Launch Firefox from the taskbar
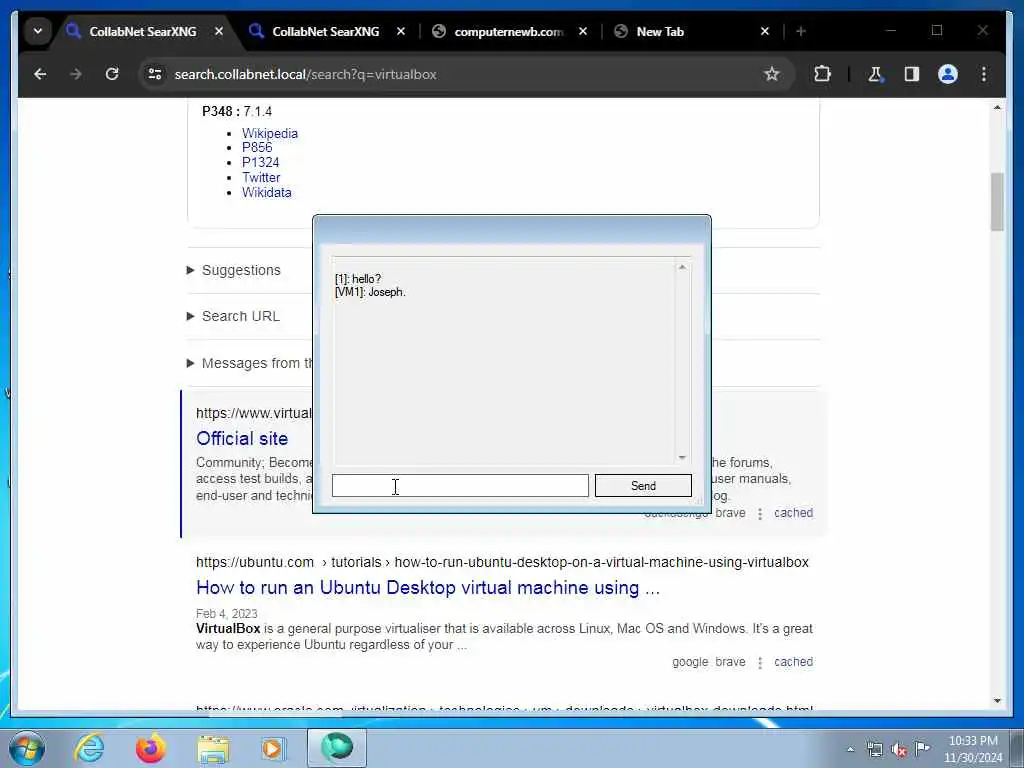Image resolution: width=1024 pixels, height=768 pixels. point(150,748)
